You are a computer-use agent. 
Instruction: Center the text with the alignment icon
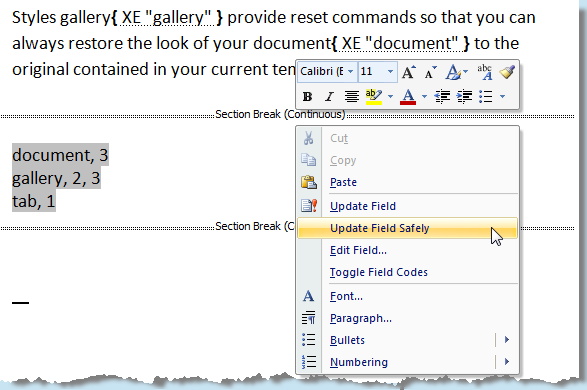(352, 97)
